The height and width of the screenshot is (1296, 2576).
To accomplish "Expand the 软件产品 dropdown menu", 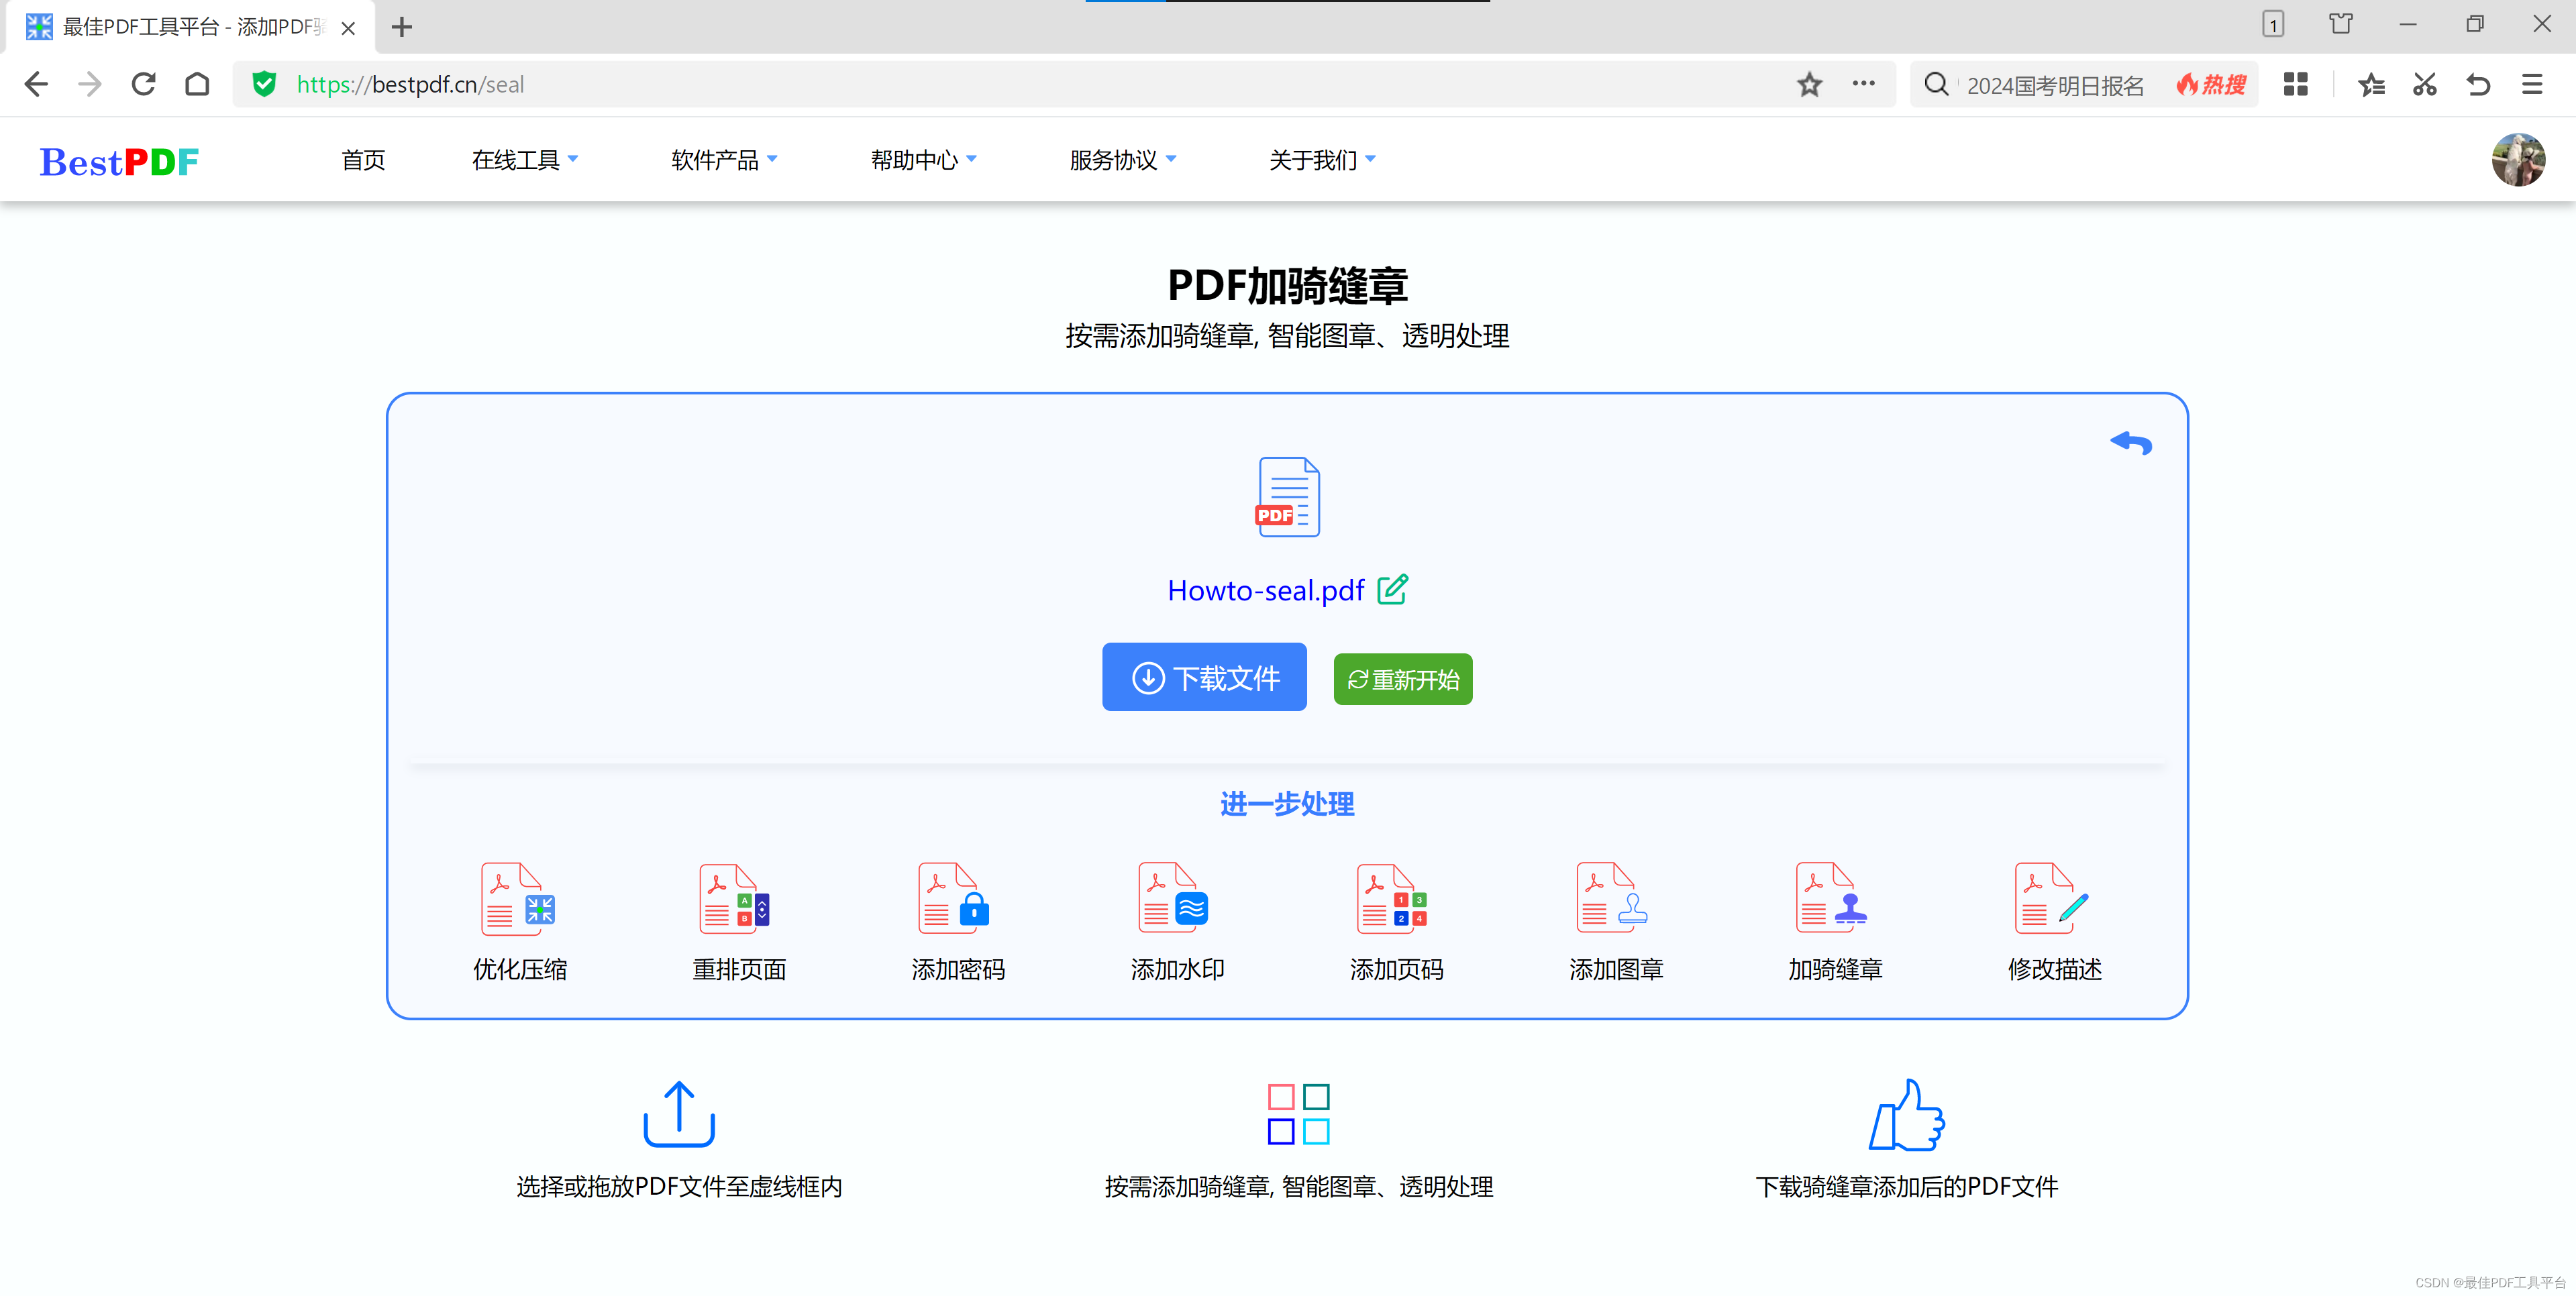I will (723, 160).
